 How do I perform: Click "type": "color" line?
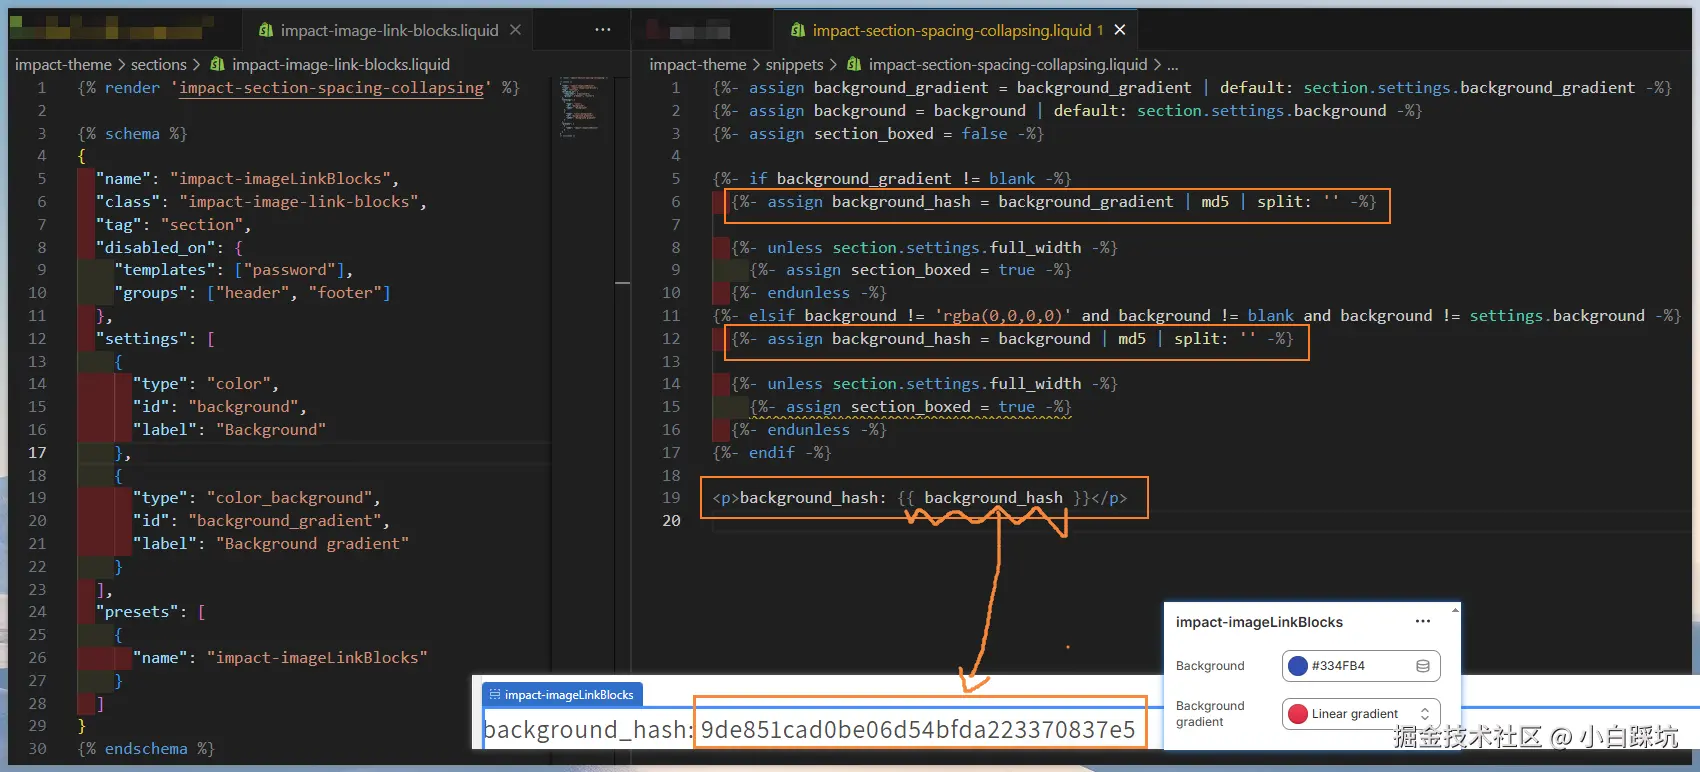(x=206, y=384)
